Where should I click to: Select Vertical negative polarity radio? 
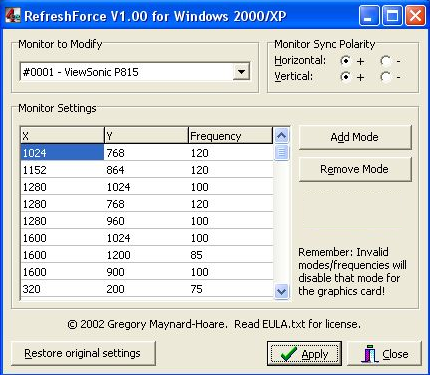coord(385,77)
